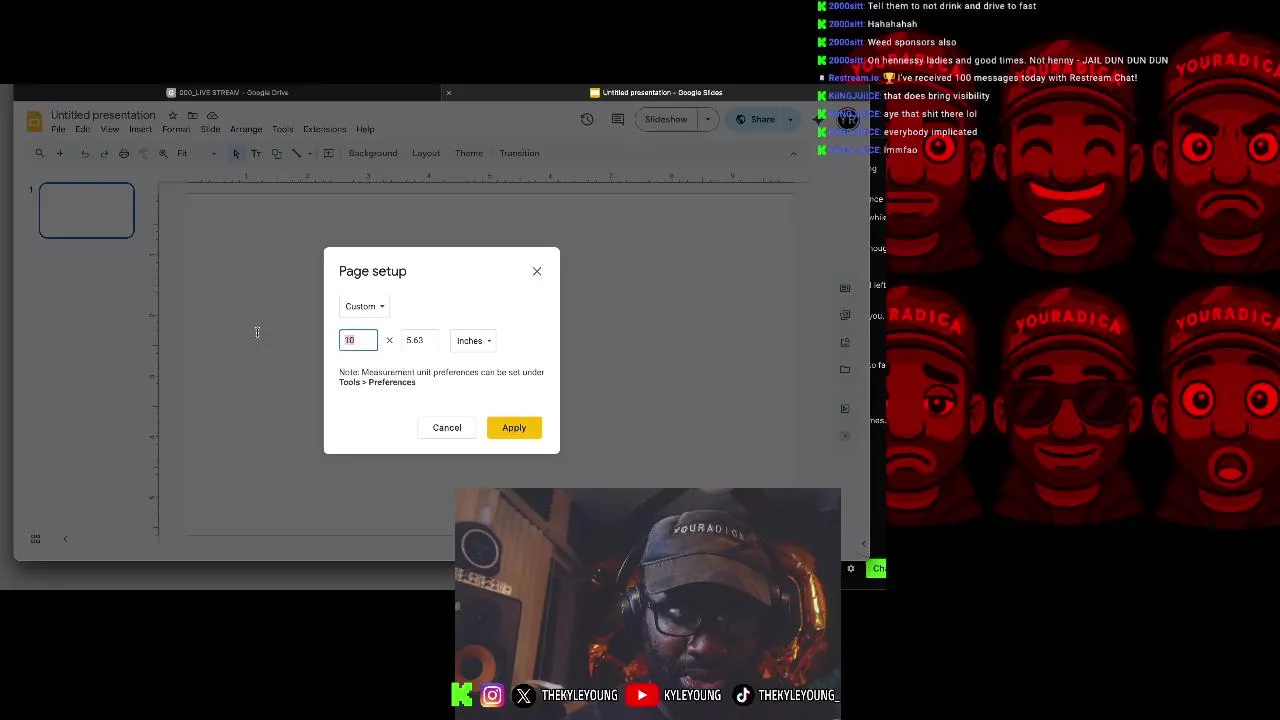1280x720 pixels.
Task: Click the Print icon
Action: point(124,153)
